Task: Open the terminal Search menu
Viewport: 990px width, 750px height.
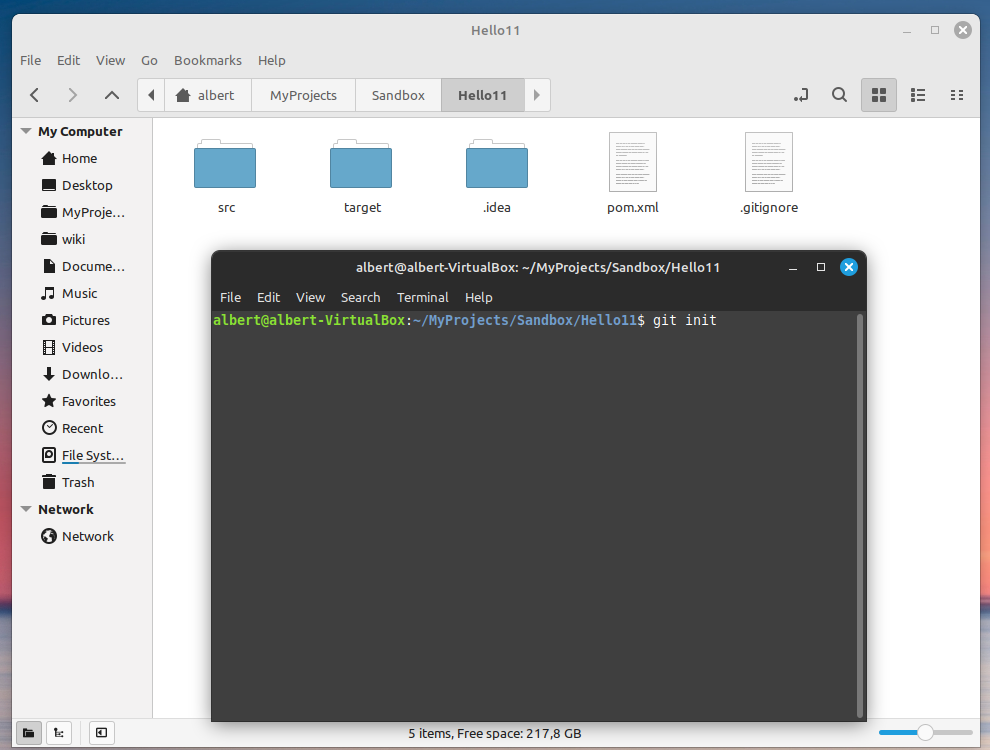Action: point(361,297)
